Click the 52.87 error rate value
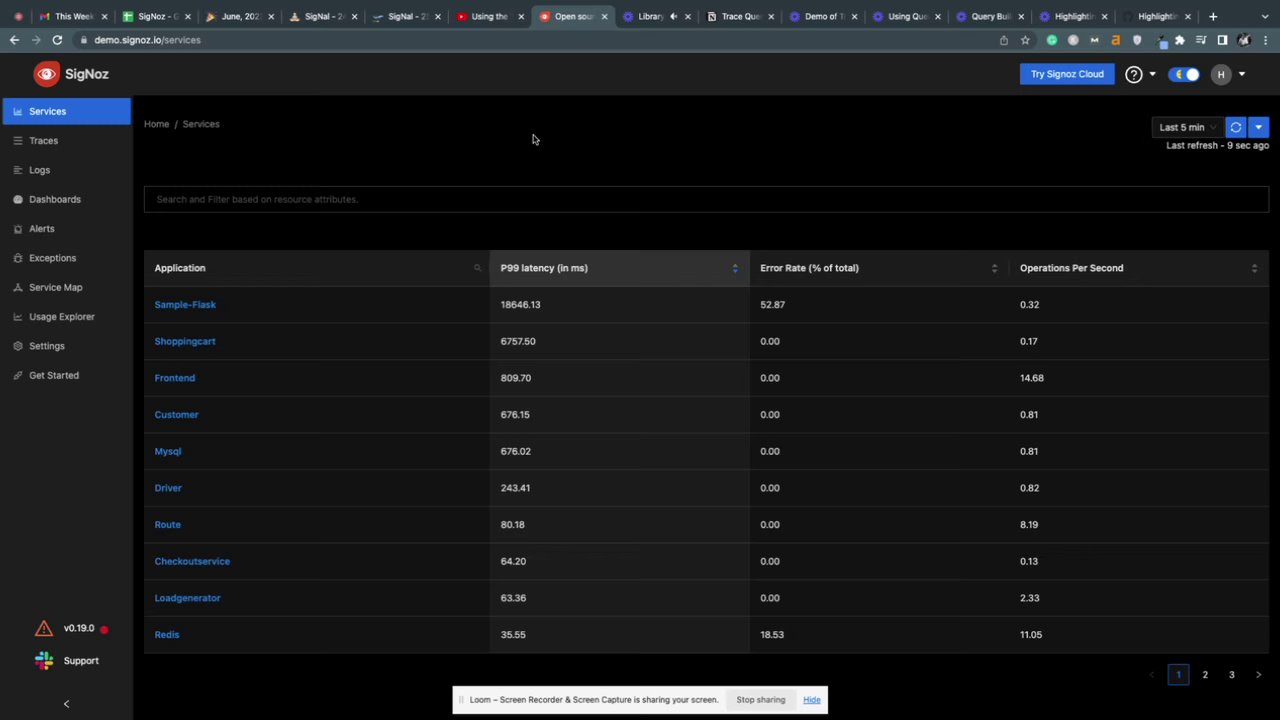 tap(772, 305)
